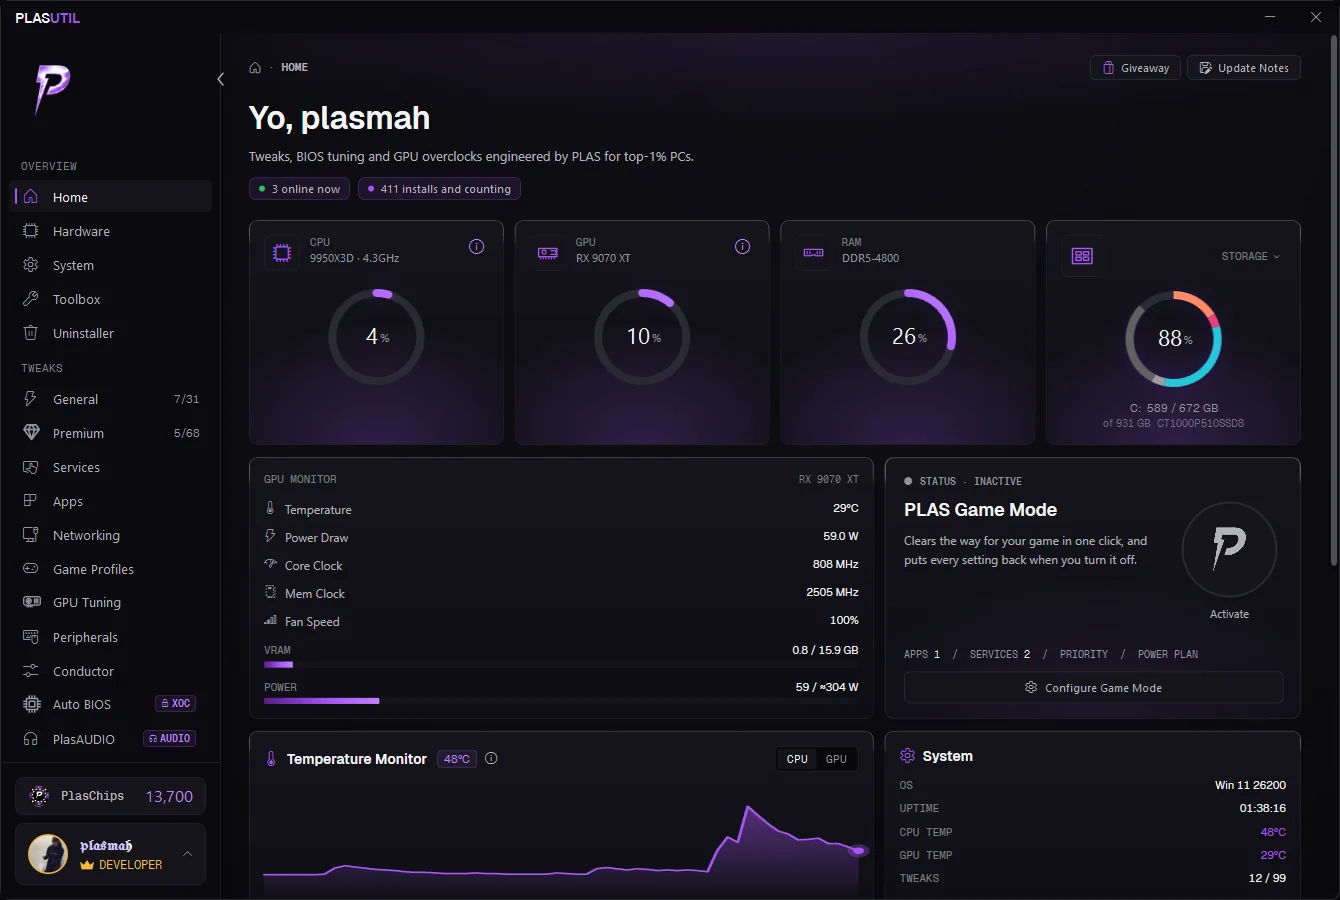
Task: Click the POWER usage bar in GPU Monitor
Action: (x=561, y=701)
